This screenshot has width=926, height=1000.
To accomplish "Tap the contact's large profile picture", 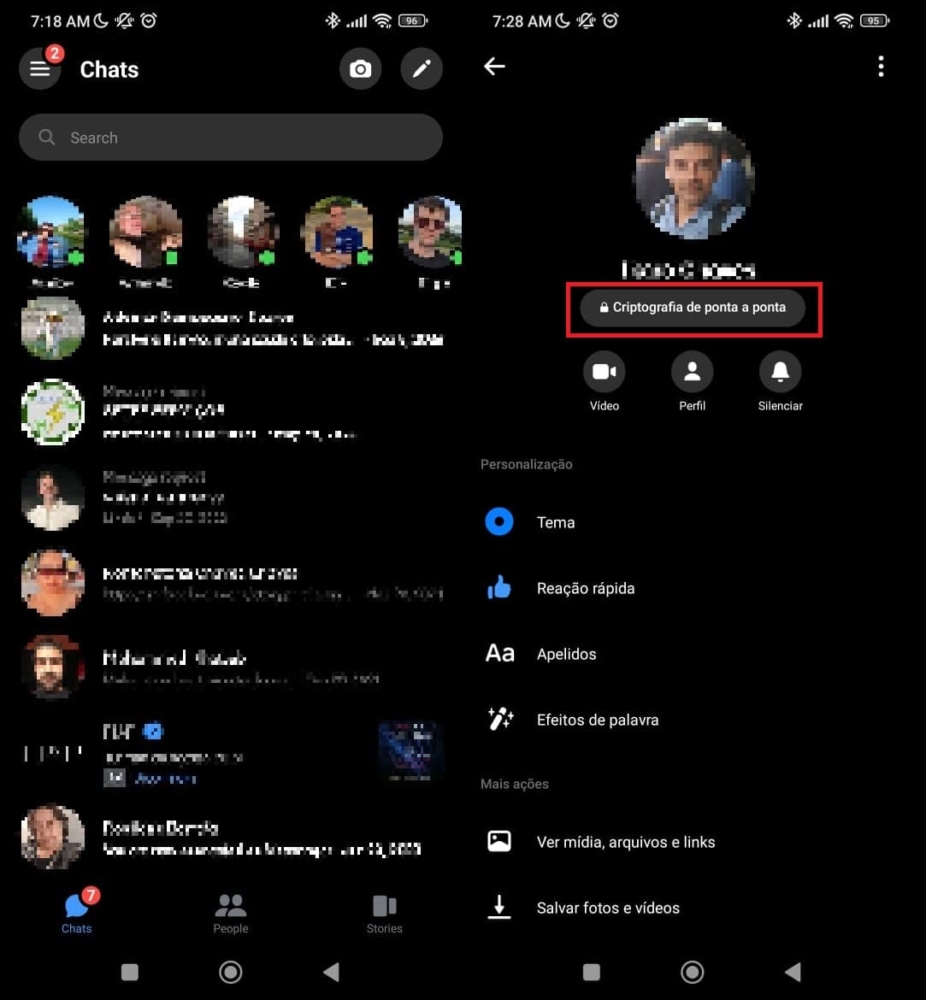I will 694,179.
